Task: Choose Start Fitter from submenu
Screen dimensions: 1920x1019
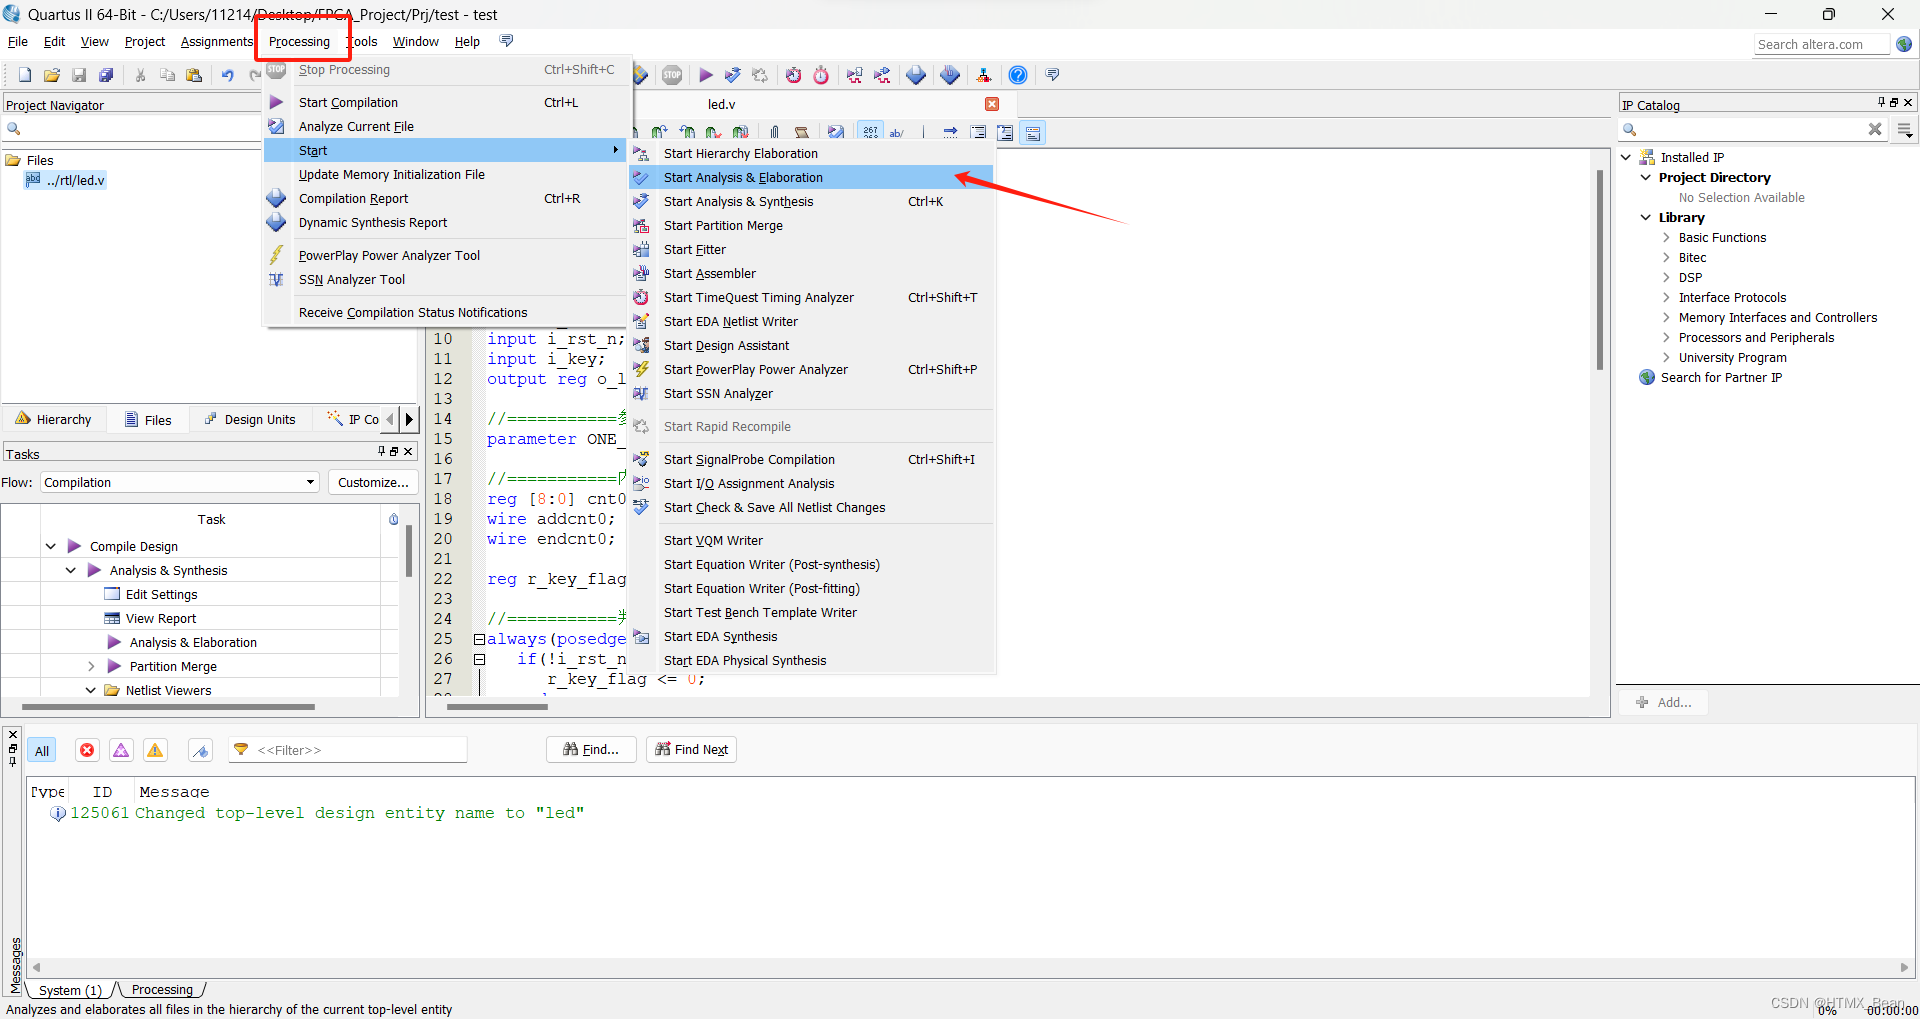Action: point(811,249)
